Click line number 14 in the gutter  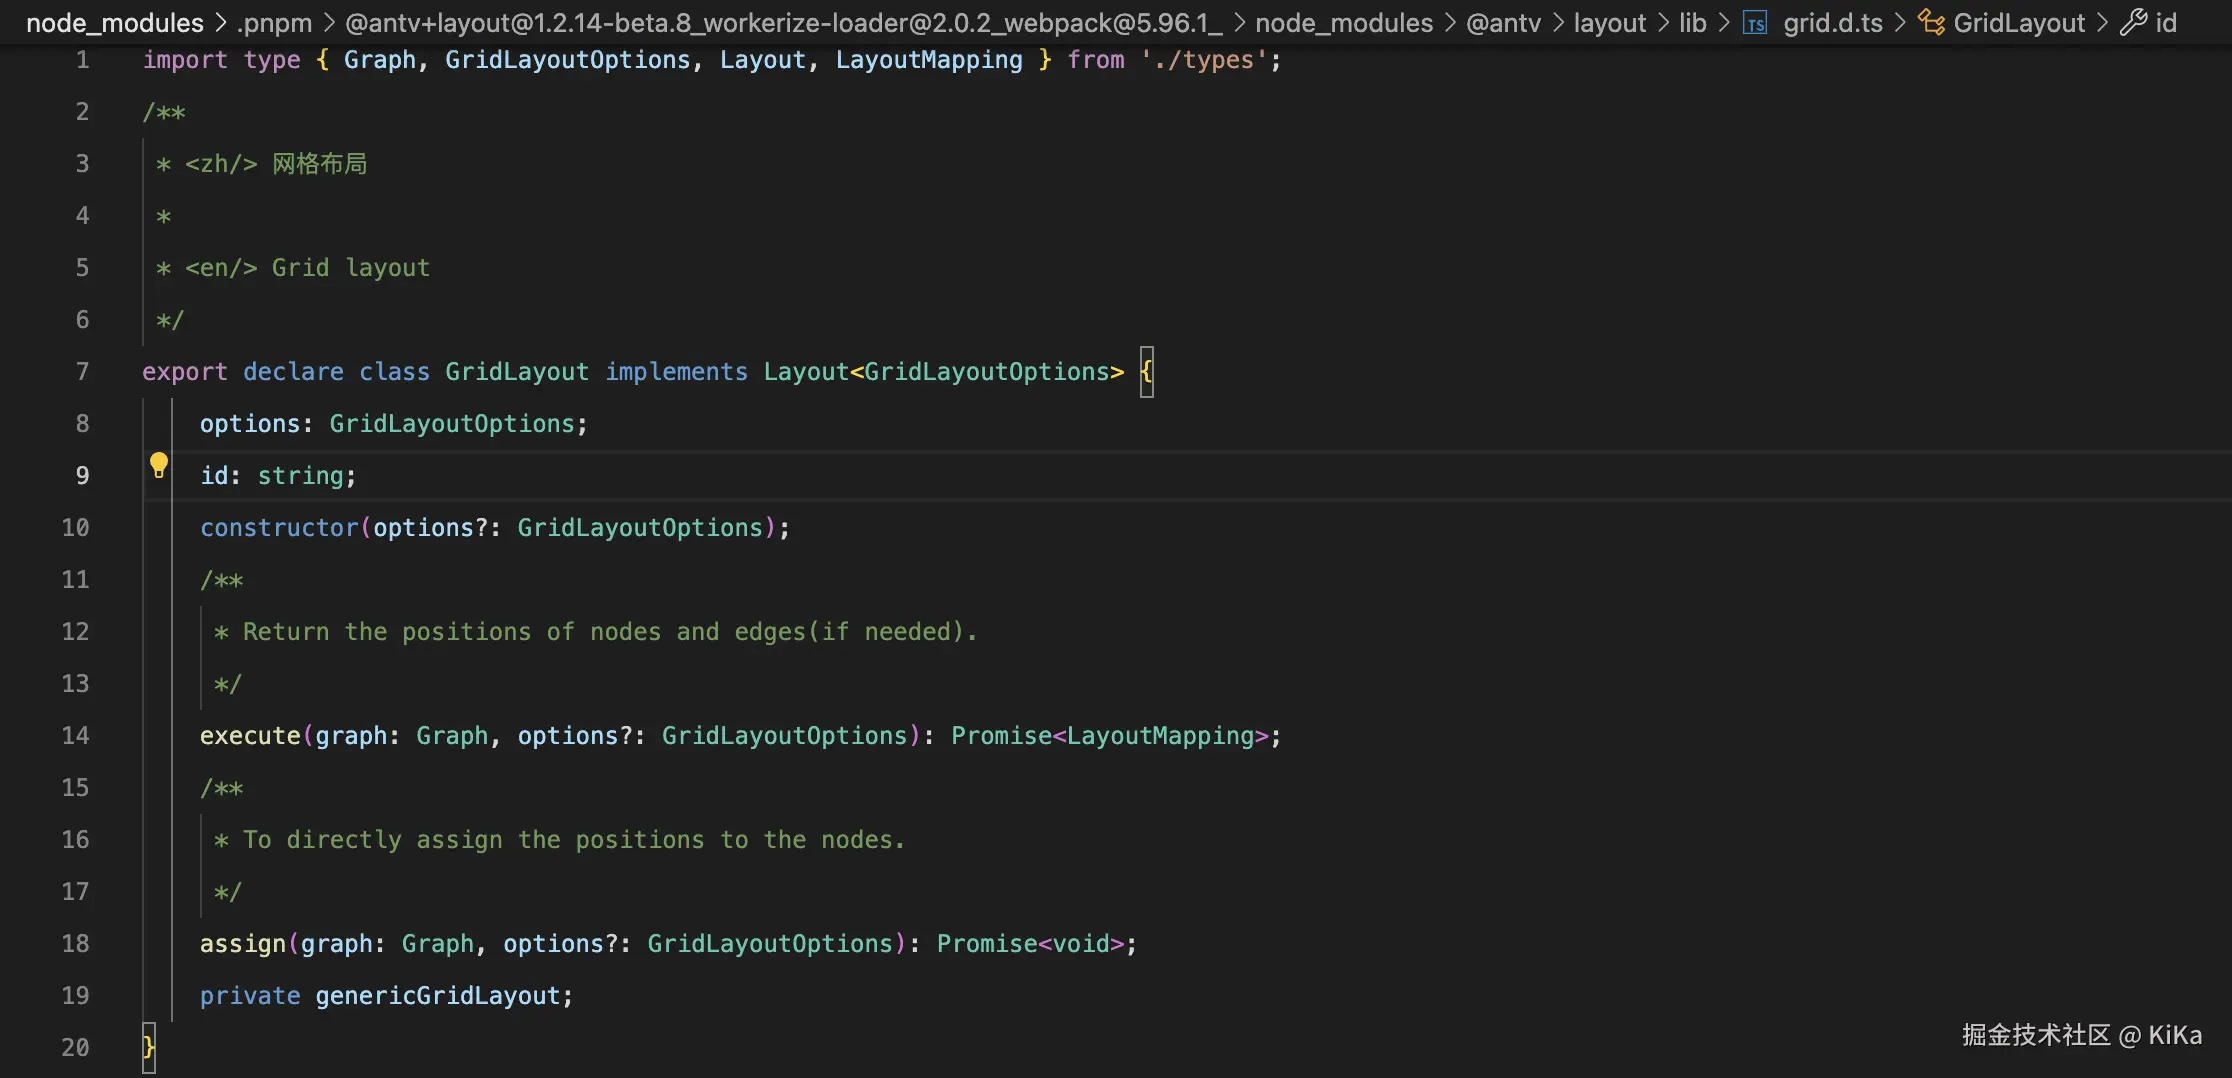click(75, 736)
